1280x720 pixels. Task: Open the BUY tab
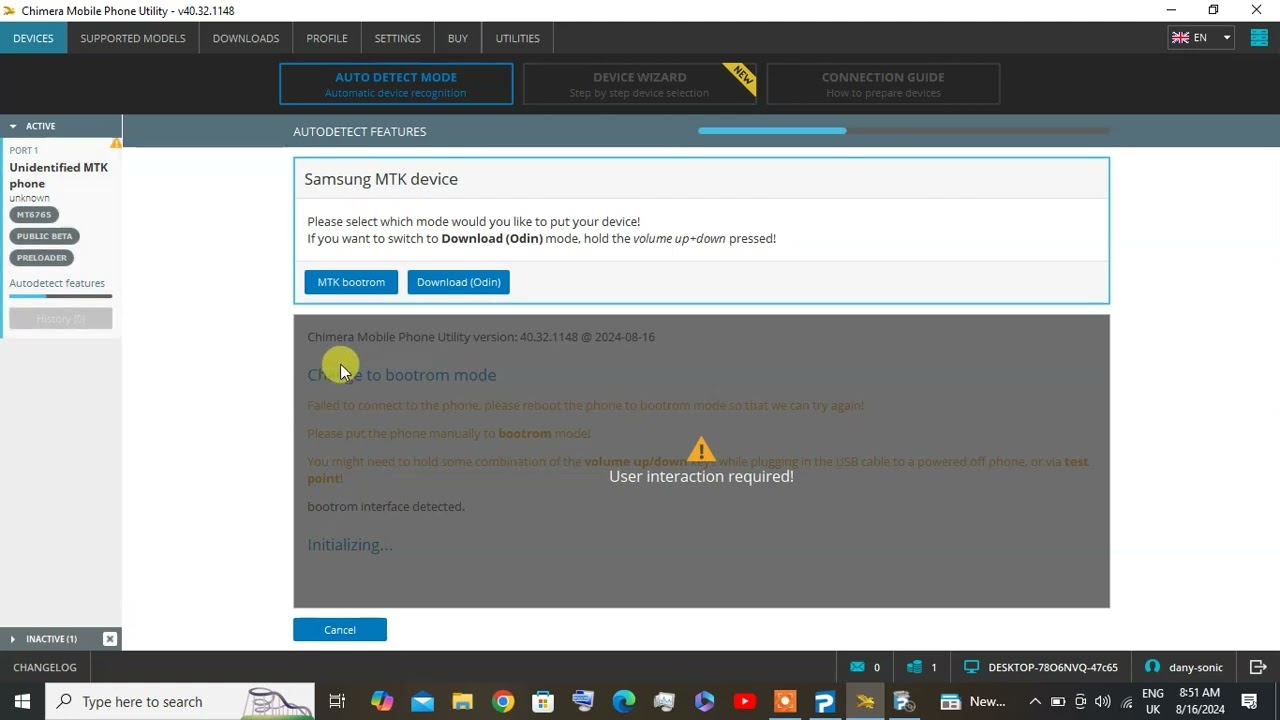[x=458, y=38]
